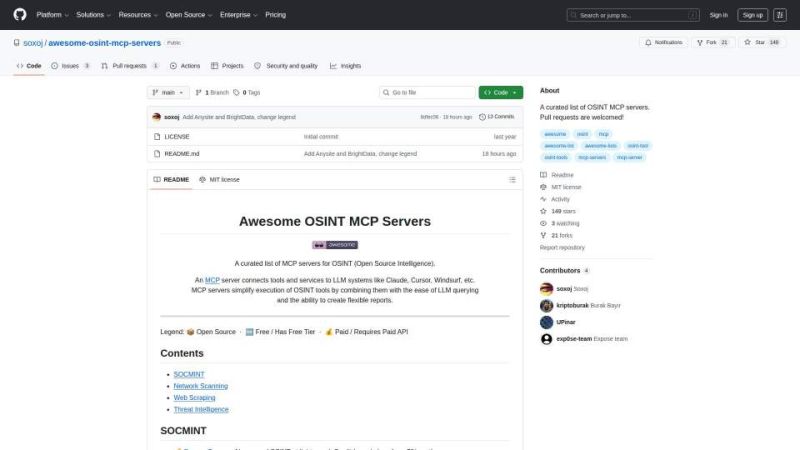Click the awesome badge
The image size is (800, 450).
335,245
